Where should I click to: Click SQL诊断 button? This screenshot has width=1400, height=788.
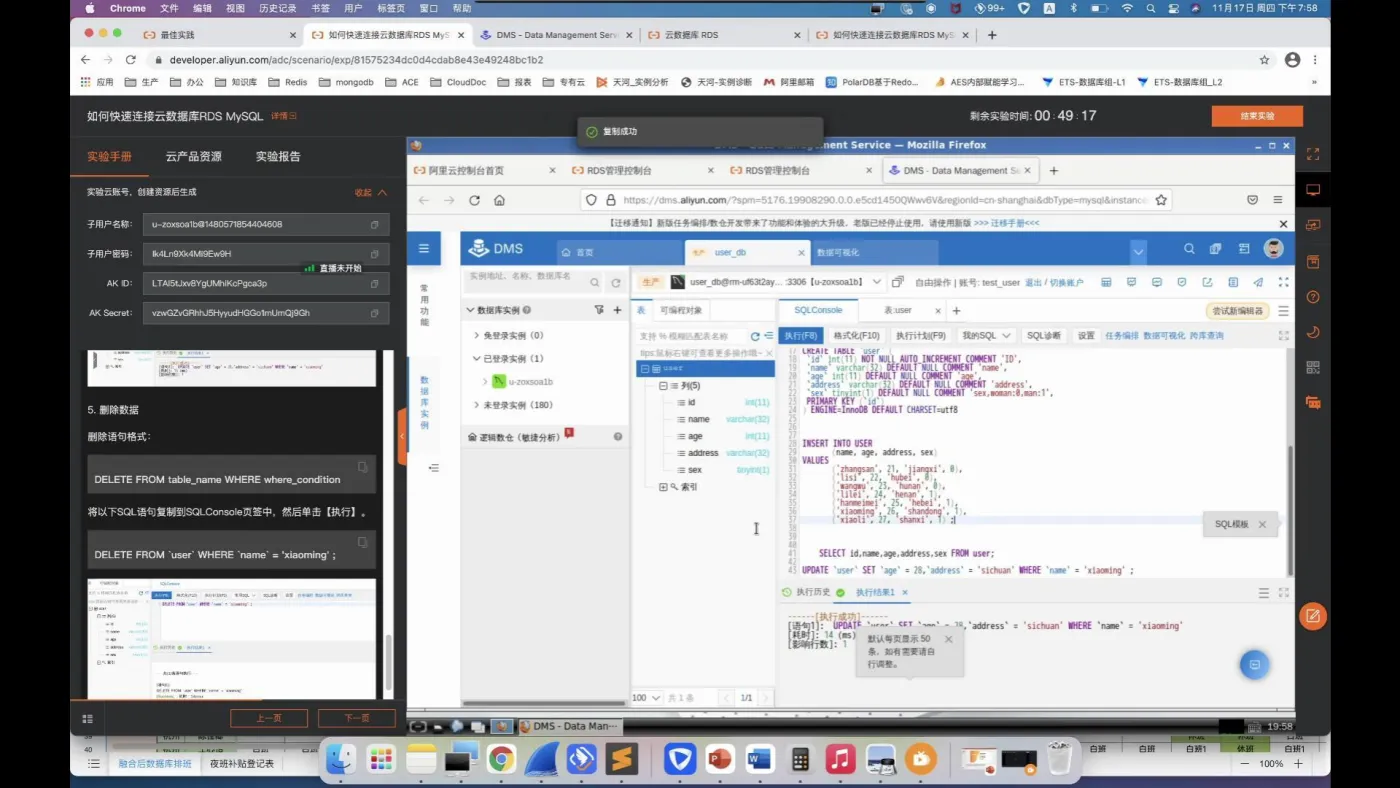[1044, 336]
